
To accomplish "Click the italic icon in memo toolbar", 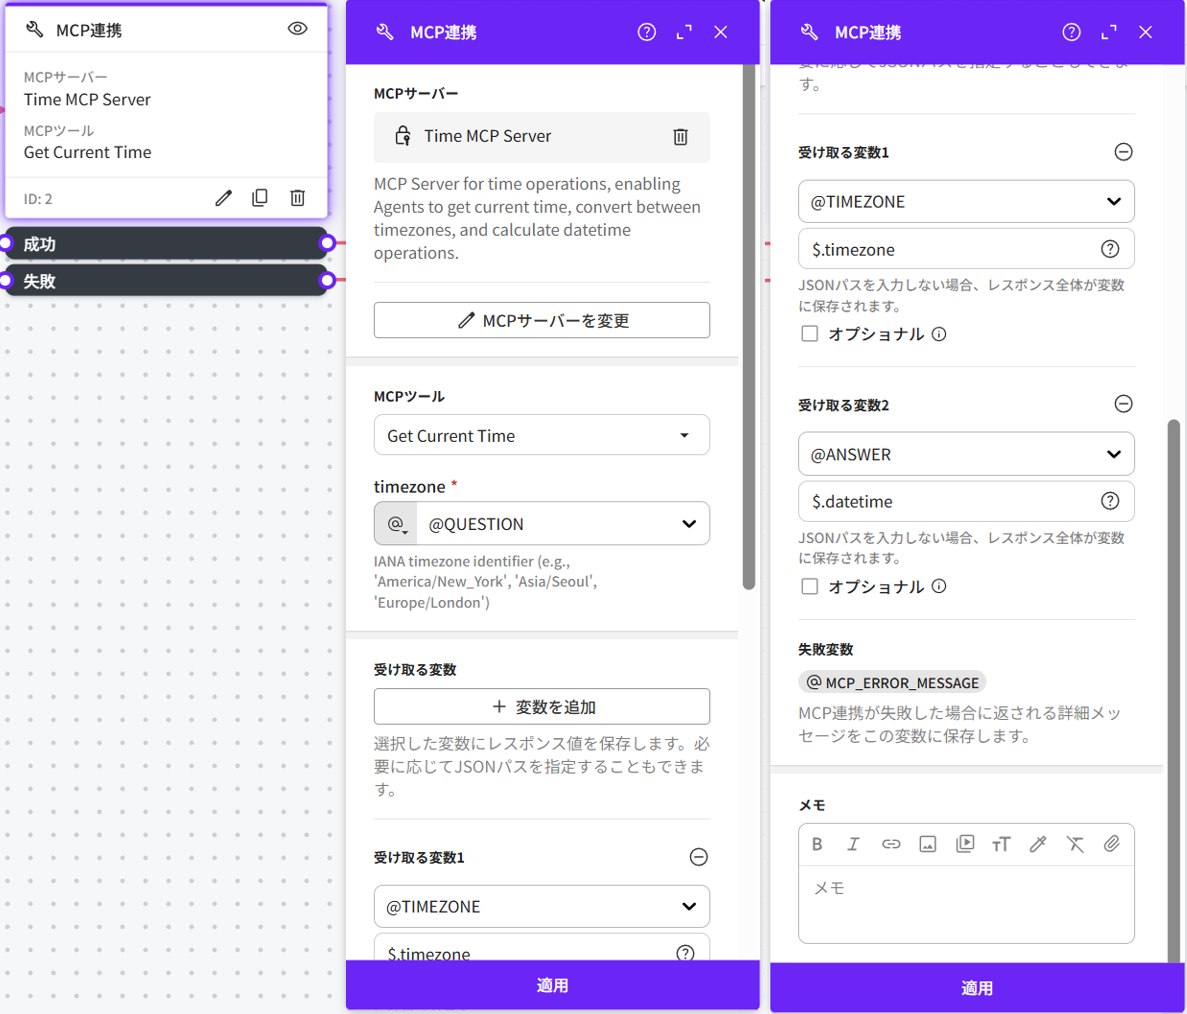I will pyautogui.click(x=853, y=844).
